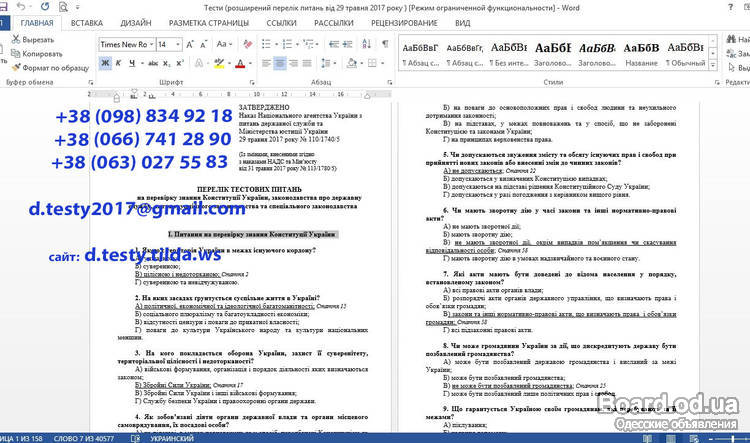Toggle superscript formatting
The height and width of the screenshot is (443, 750).
[180, 63]
